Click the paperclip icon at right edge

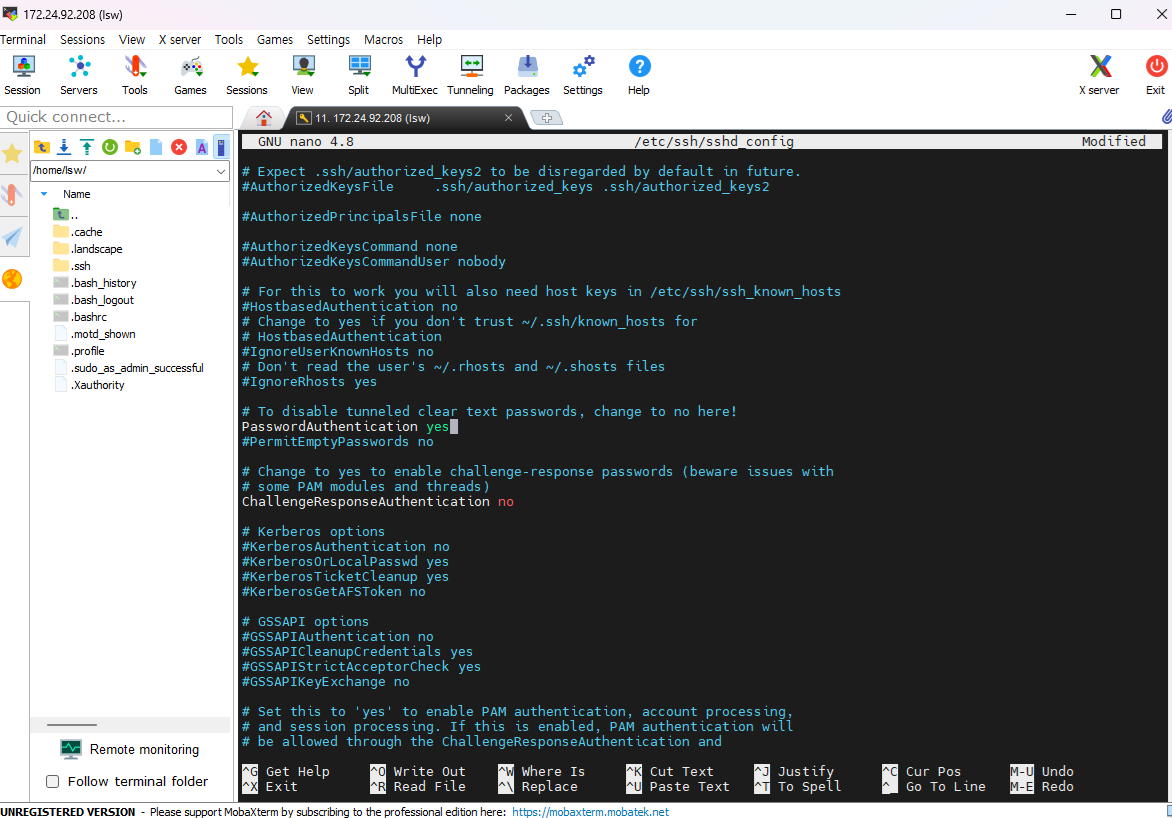click(1166, 117)
